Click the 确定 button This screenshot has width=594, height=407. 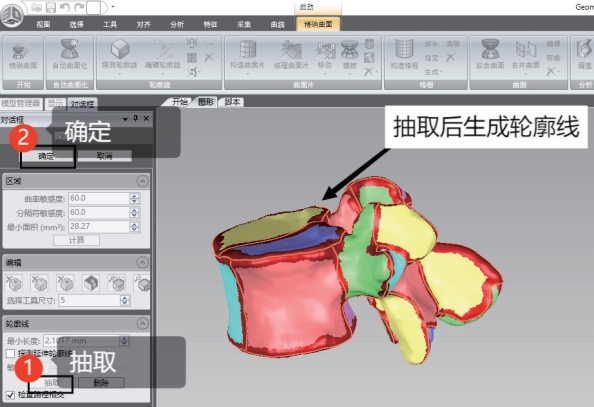[x=47, y=156]
